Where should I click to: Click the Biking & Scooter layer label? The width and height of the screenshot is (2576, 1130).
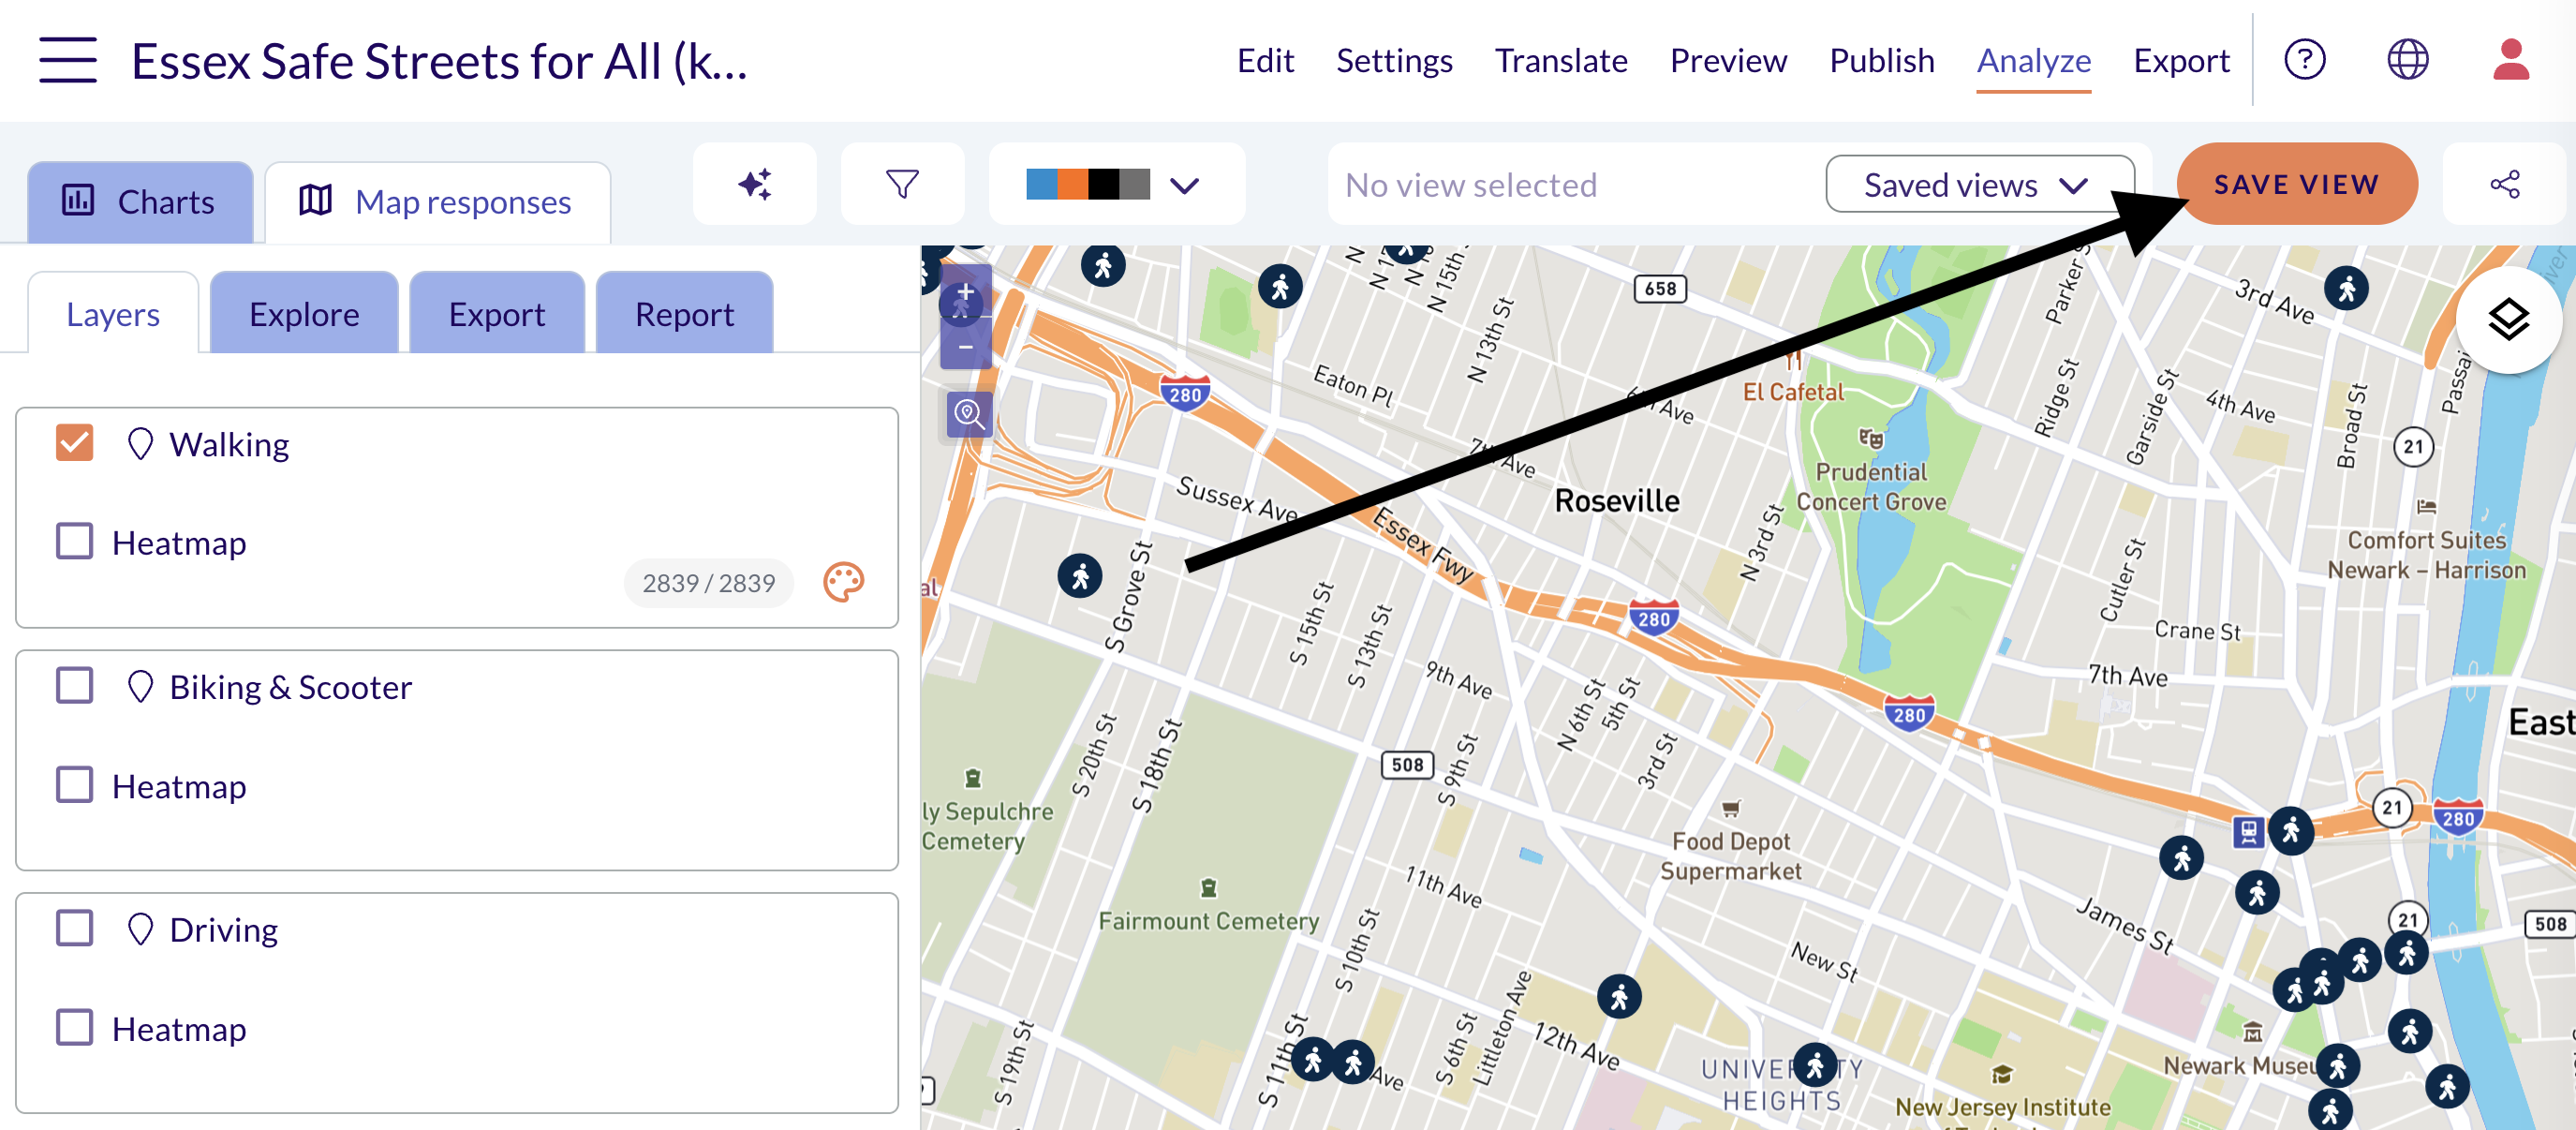[290, 687]
